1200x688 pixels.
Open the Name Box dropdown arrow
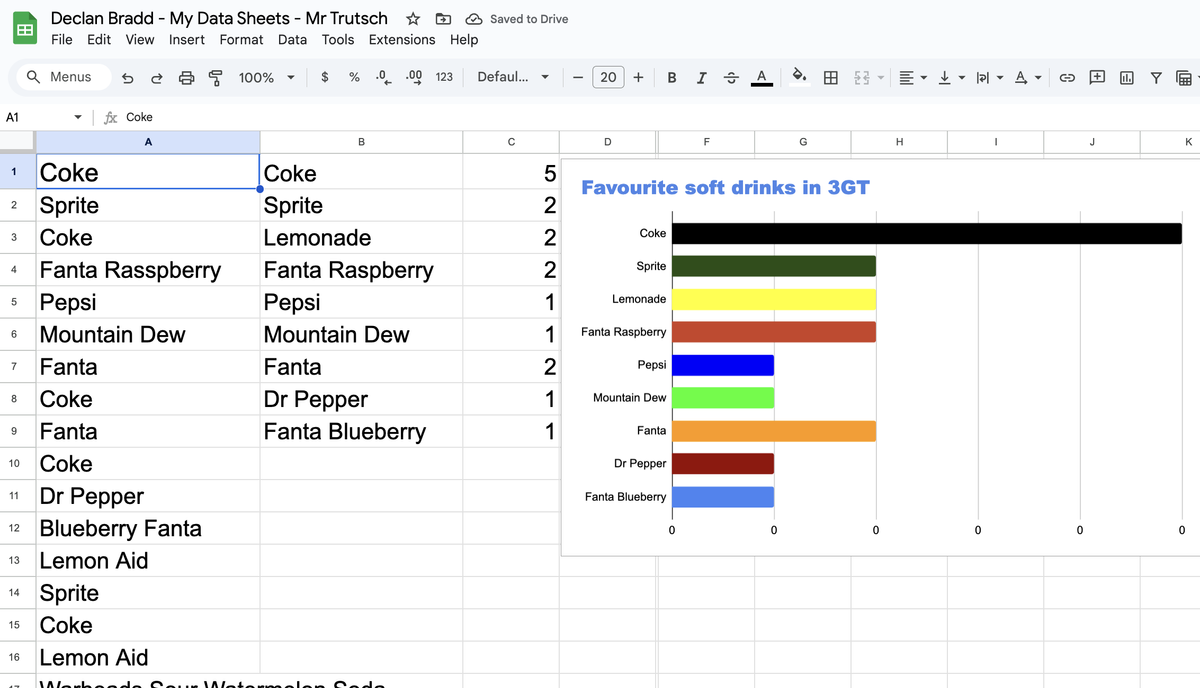click(78, 117)
